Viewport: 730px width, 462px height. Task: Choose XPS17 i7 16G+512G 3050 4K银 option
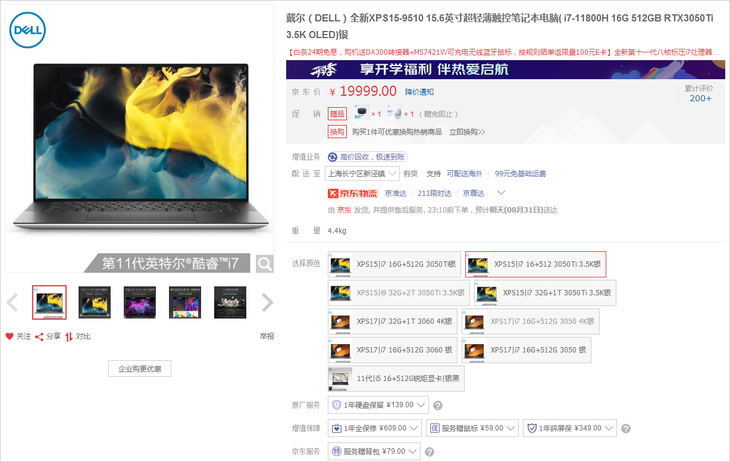tap(530, 321)
